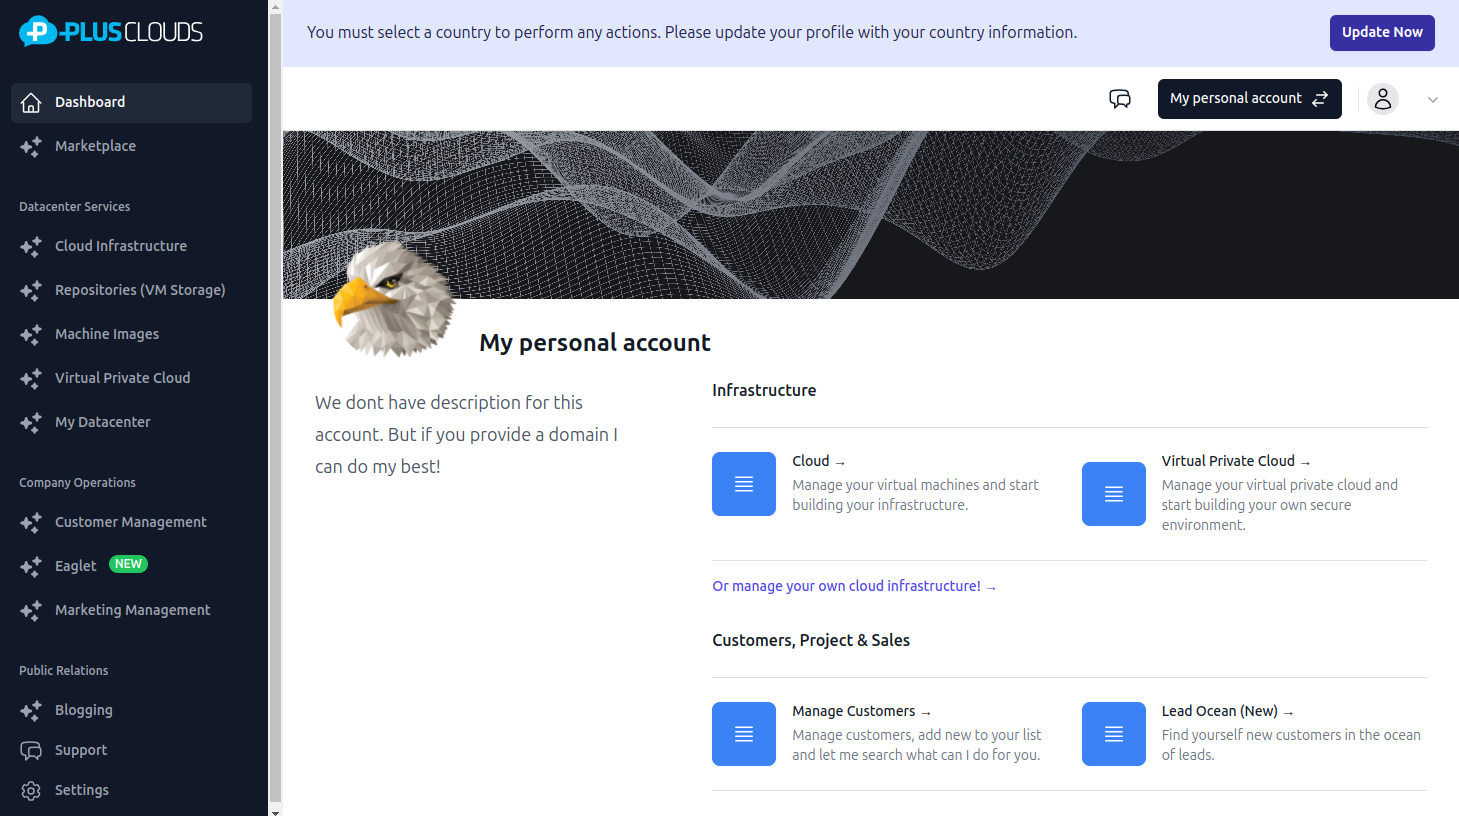This screenshot has width=1459, height=816.
Task: Switch to the Dashboard menu entry
Action: click(x=91, y=102)
